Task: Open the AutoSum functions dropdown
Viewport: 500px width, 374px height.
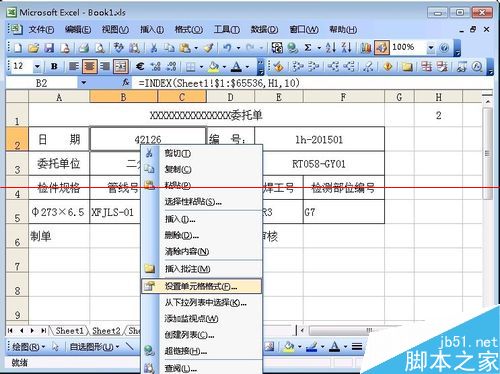Action: pyautogui.click(x=319, y=48)
